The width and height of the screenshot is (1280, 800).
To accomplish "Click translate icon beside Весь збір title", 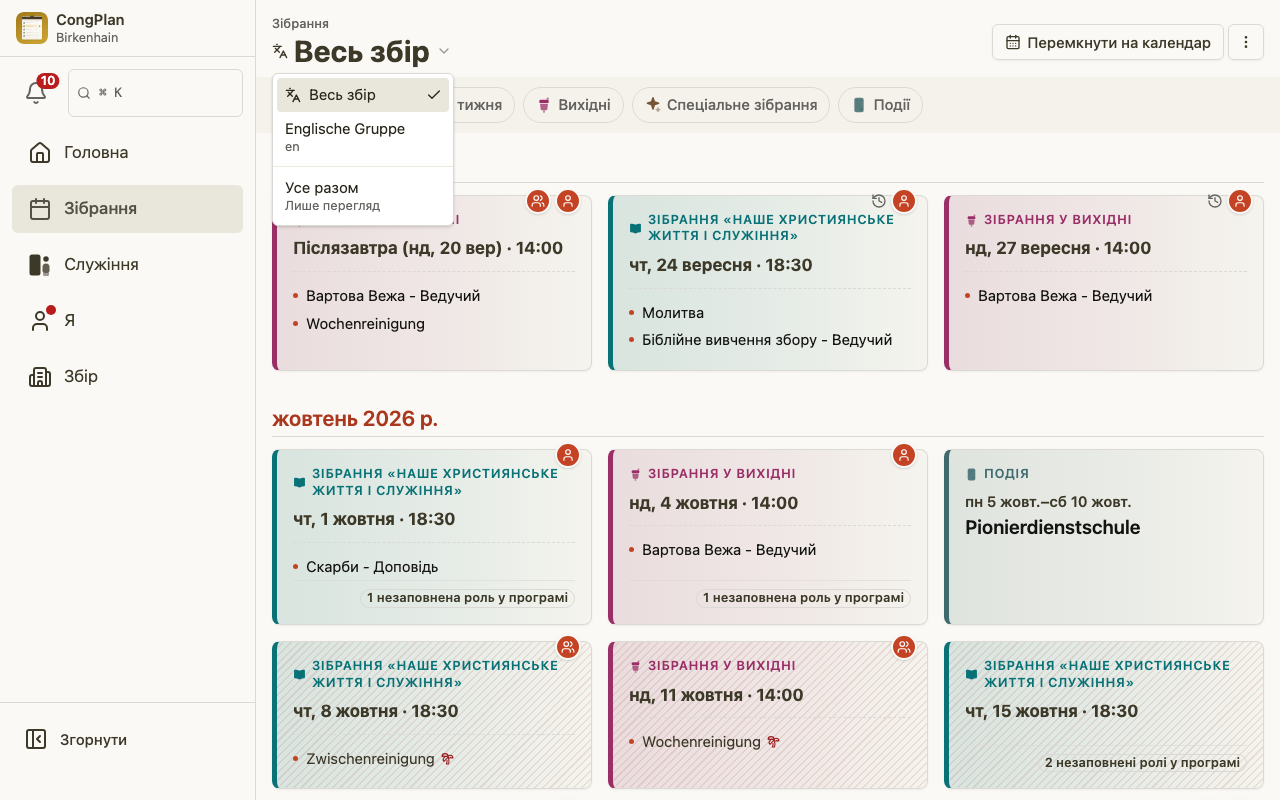I will pos(280,51).
